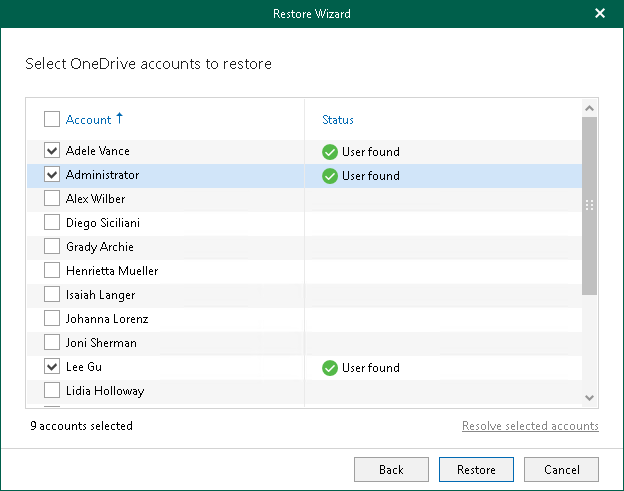Sort the list by Account column

coord(88,120)
